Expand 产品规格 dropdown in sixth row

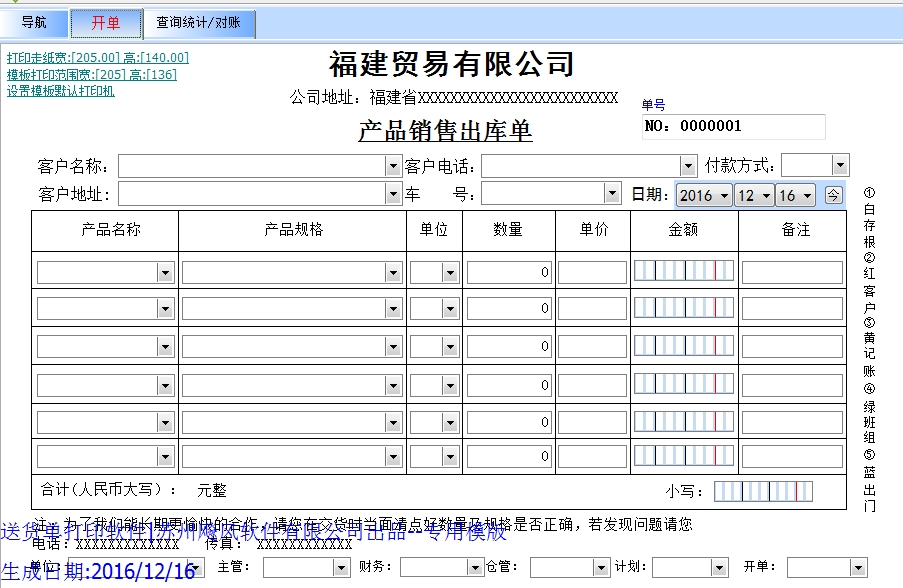click(x=393, y=457)
